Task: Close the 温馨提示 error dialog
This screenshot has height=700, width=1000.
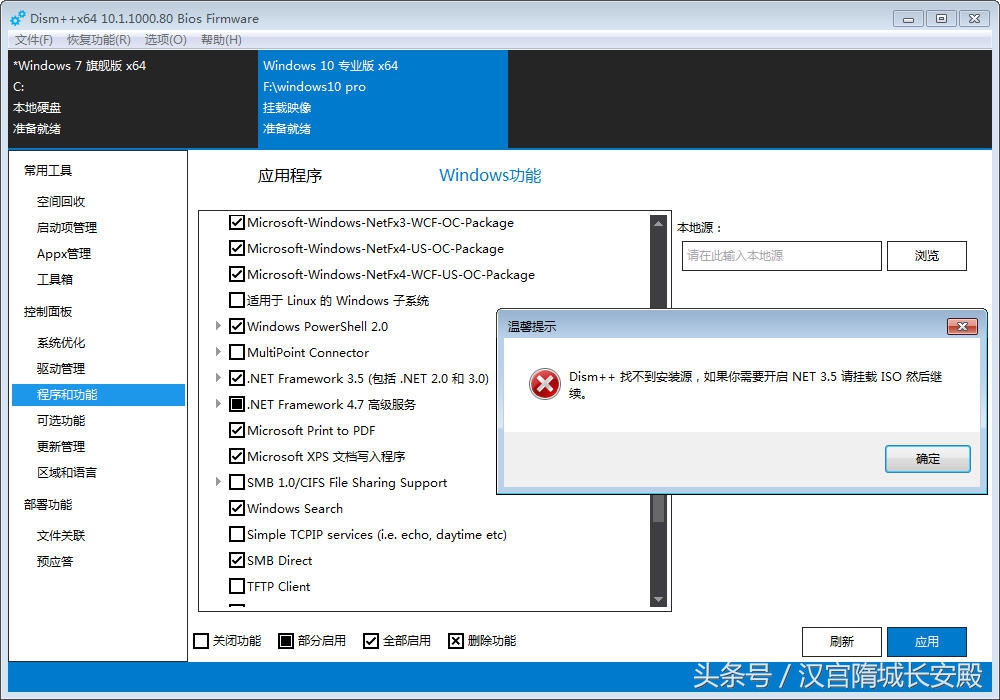Action: pos(962,326)
